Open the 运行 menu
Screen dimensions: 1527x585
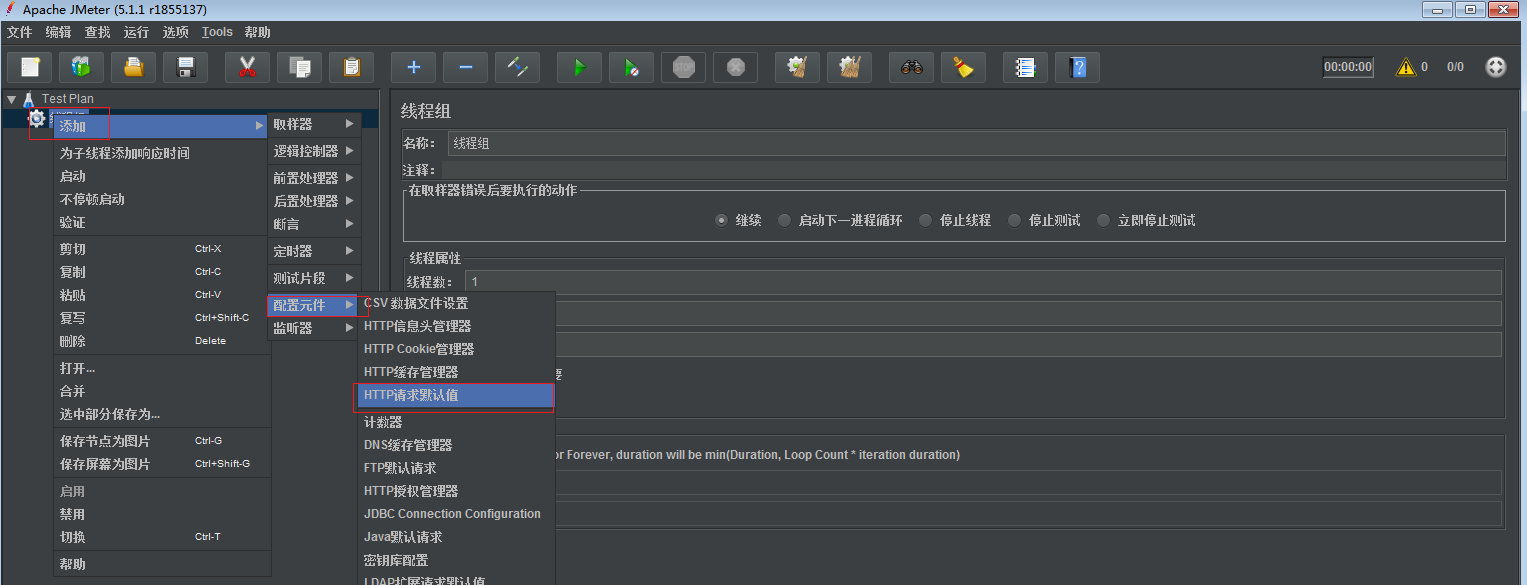[x=137, y=32]
